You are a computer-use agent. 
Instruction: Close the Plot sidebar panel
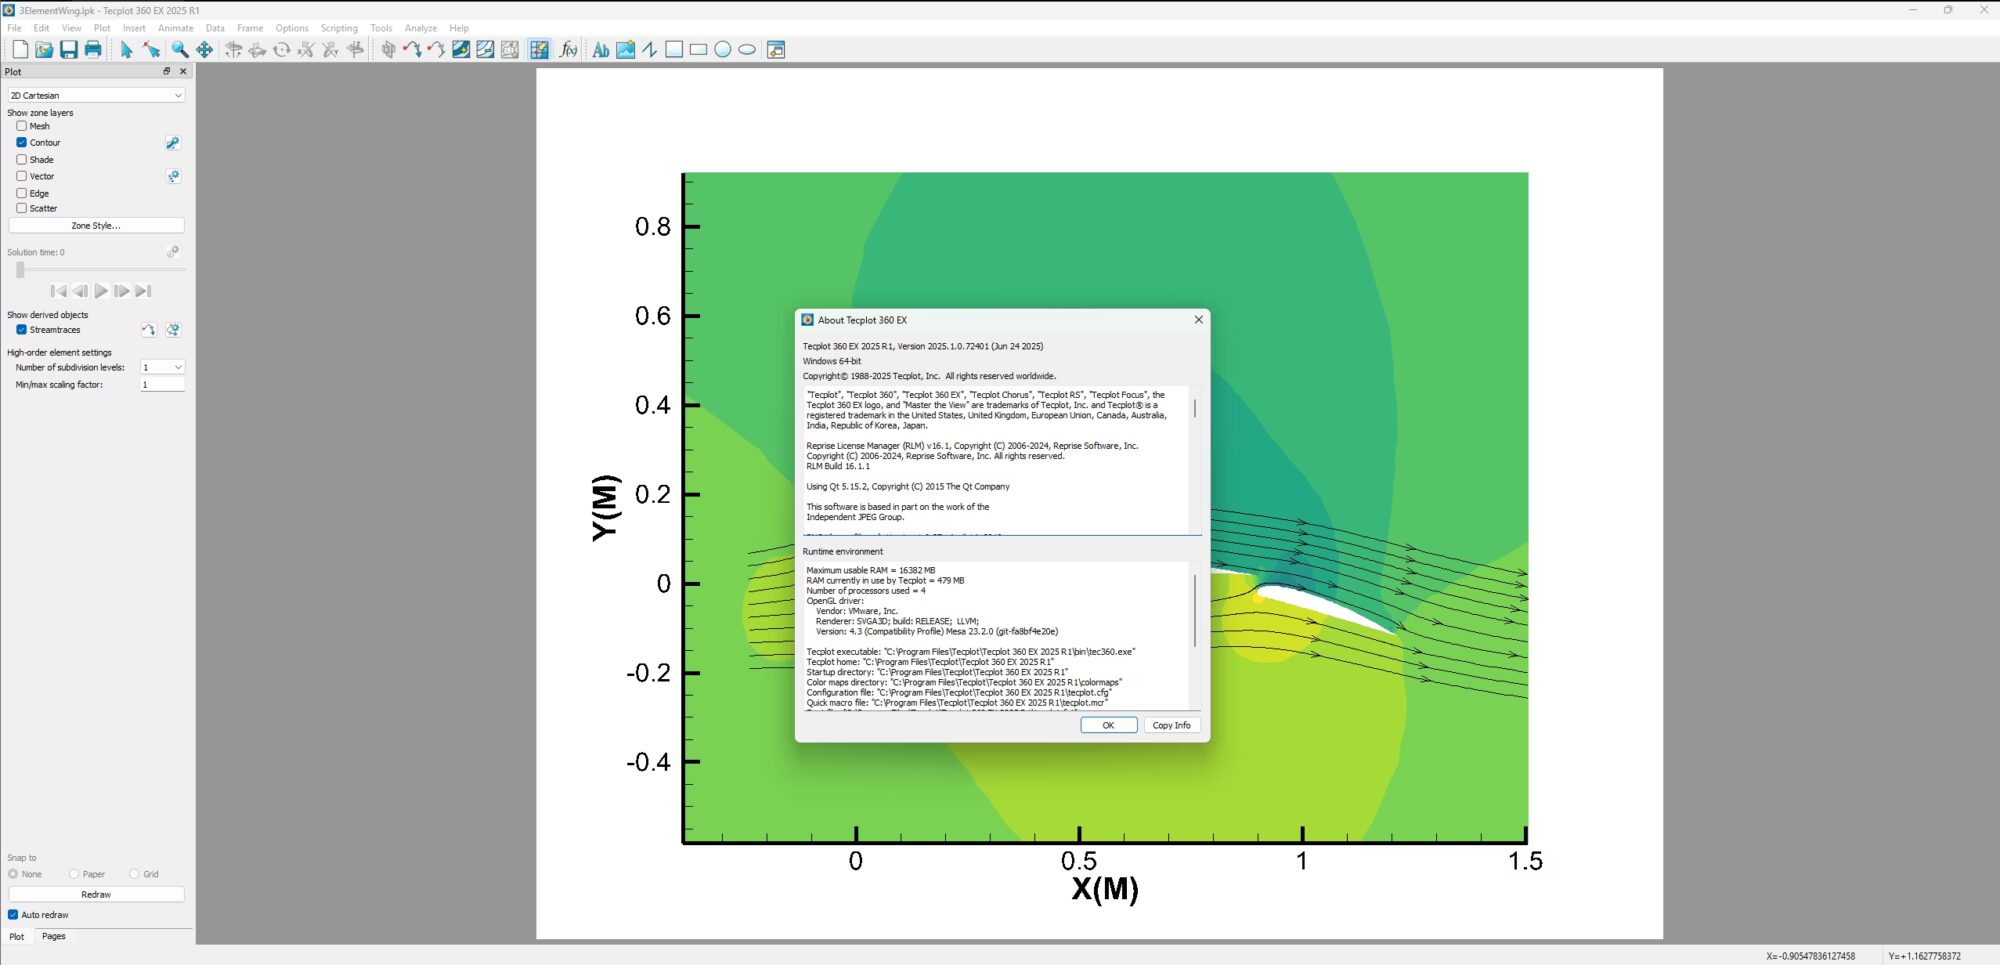(x=183, y=71)
